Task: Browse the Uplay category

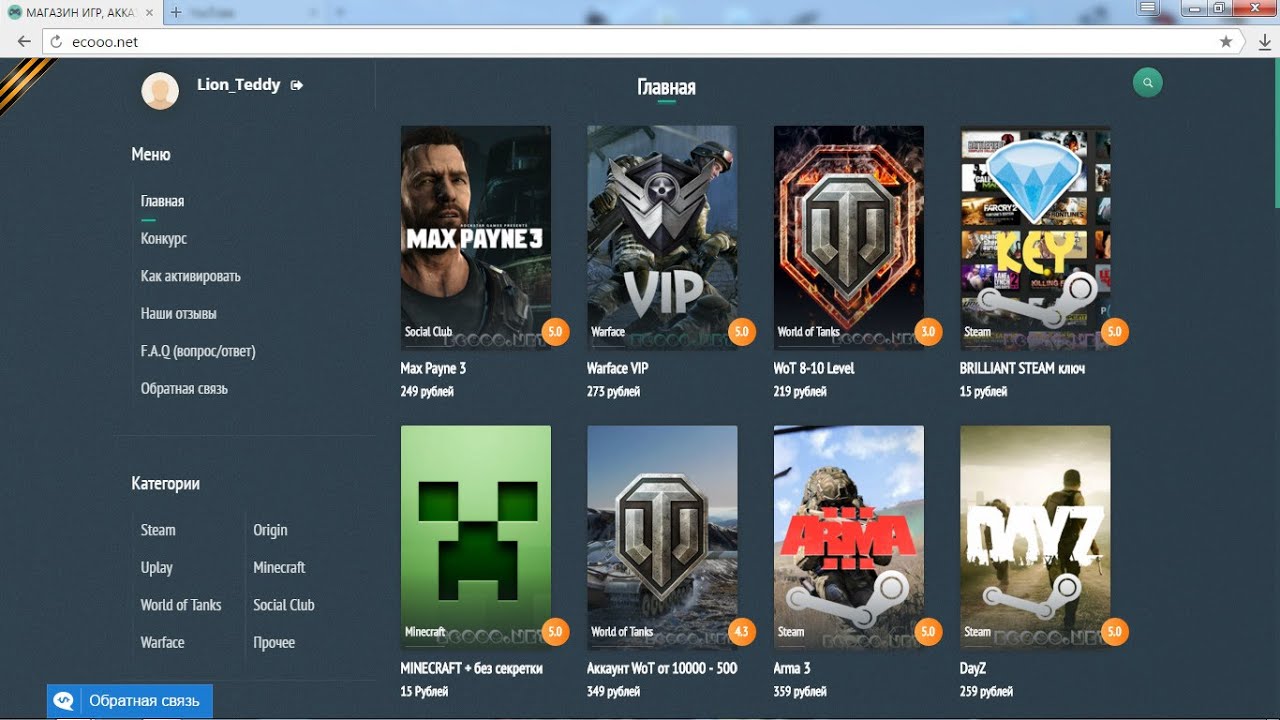Action: pyautogui.click(x=157, y=568)
